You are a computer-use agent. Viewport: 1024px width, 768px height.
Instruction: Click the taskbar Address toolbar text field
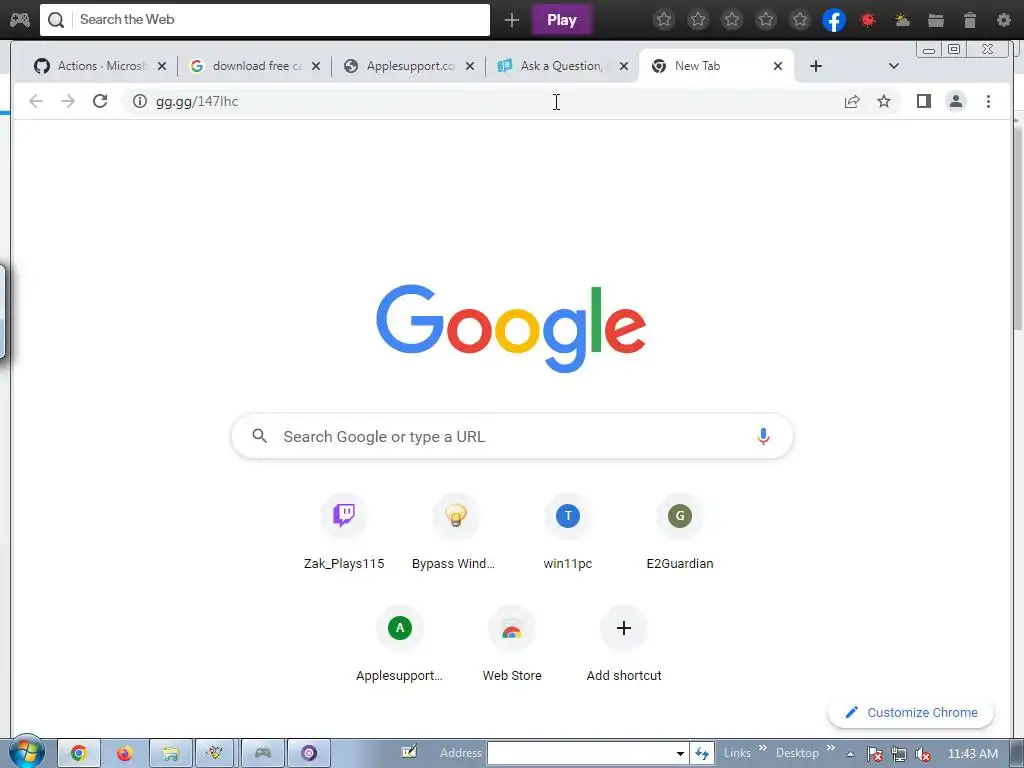[x=581, y=753]
